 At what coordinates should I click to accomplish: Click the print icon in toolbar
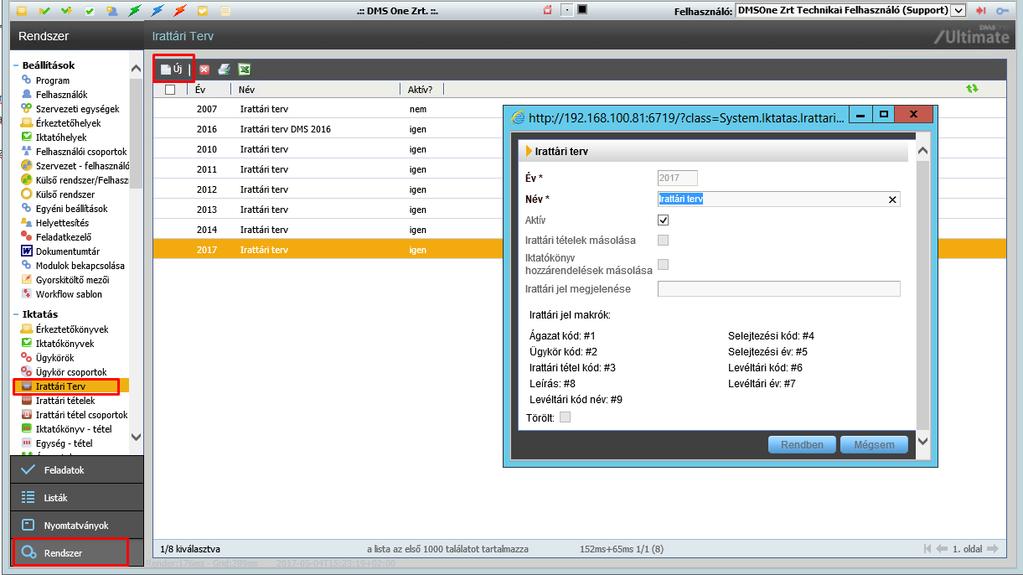tap(224, 69)
